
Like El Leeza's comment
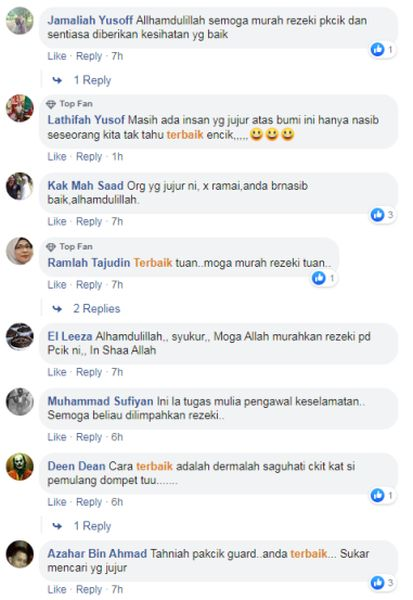point(57,372)
